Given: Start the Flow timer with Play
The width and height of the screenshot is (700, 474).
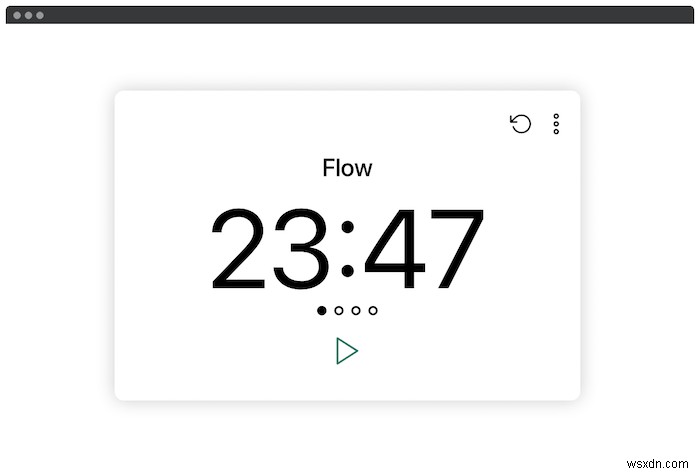Looking at the screenshot, I should pyautogui.click(x=347, y=351).
